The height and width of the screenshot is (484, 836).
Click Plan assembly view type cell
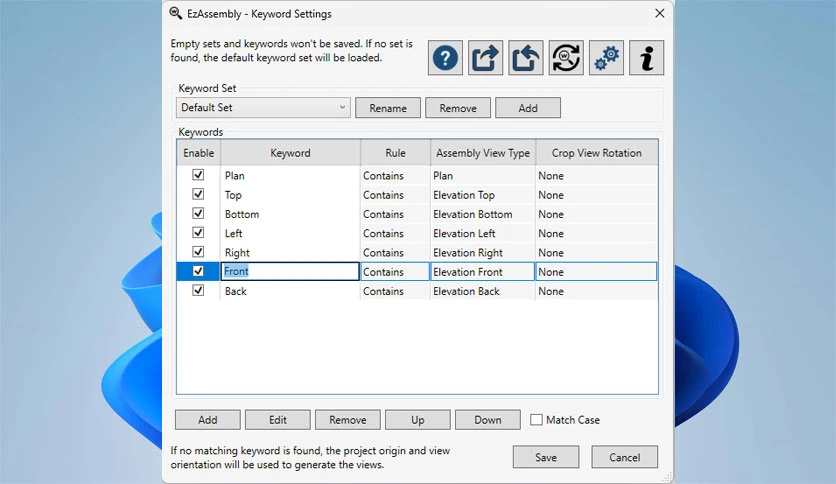pos(483,175)
